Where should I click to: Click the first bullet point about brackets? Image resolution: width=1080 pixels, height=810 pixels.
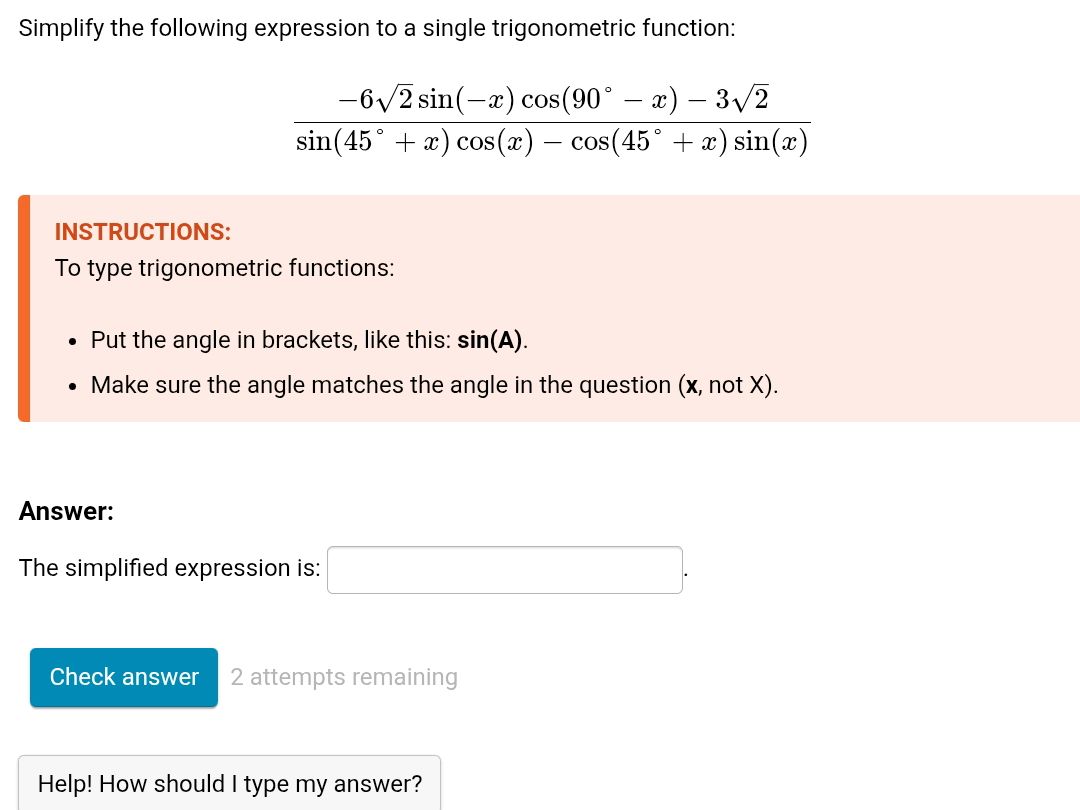click(308, 340)
